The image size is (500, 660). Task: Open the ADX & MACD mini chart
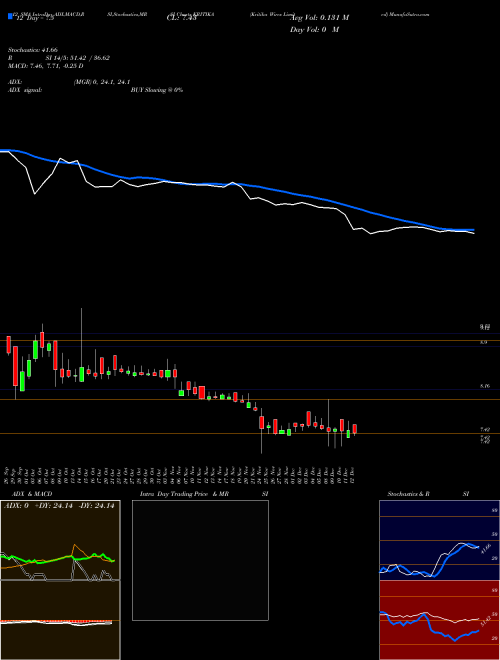coord(60,580)
